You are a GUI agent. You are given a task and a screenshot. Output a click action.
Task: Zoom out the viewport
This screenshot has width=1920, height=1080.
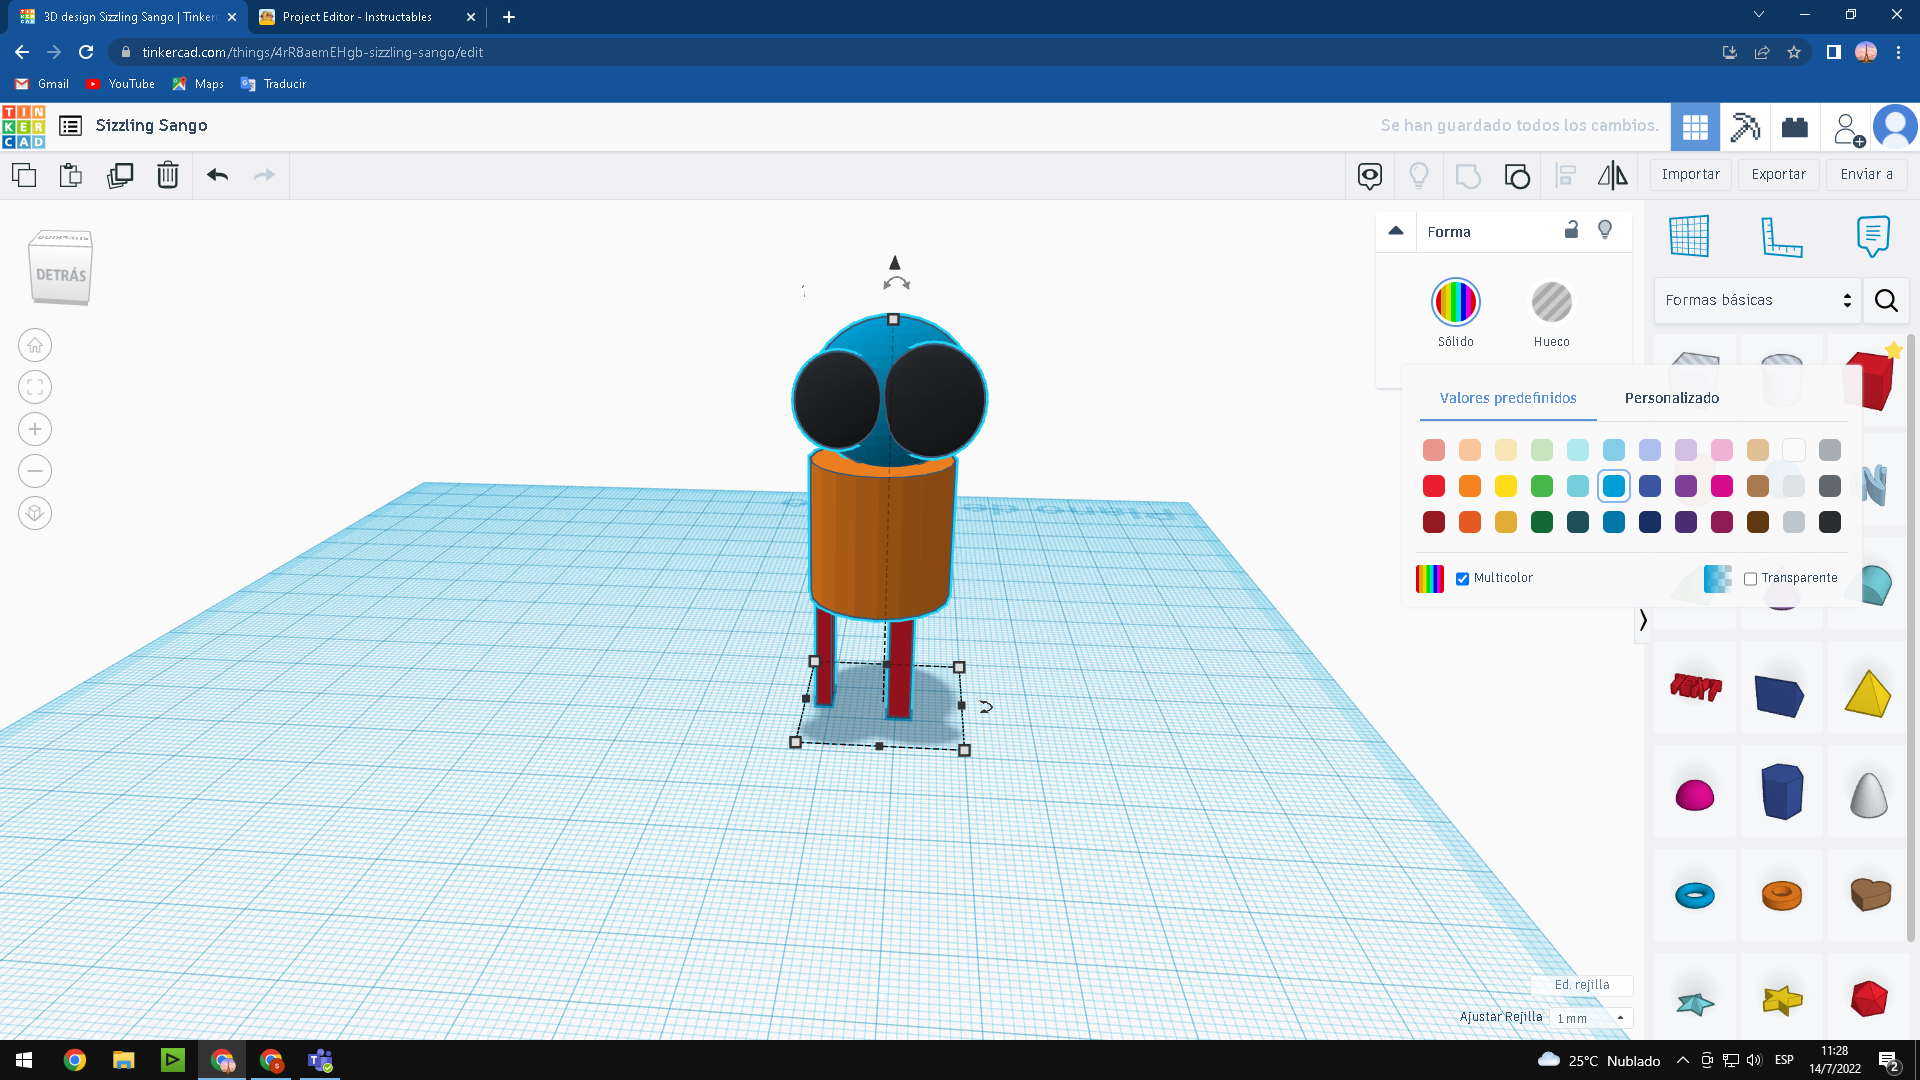click(x=35, y=471)
